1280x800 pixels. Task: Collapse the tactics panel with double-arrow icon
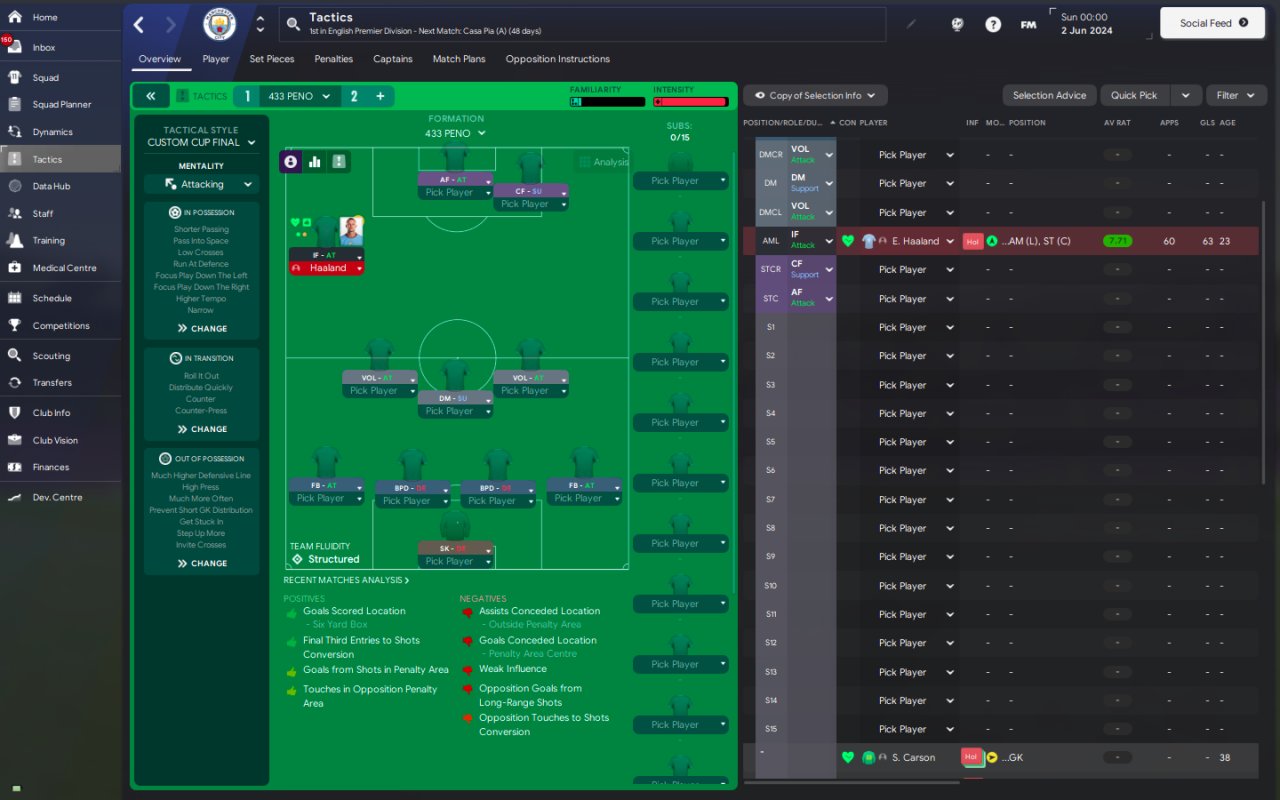[150, 96]
